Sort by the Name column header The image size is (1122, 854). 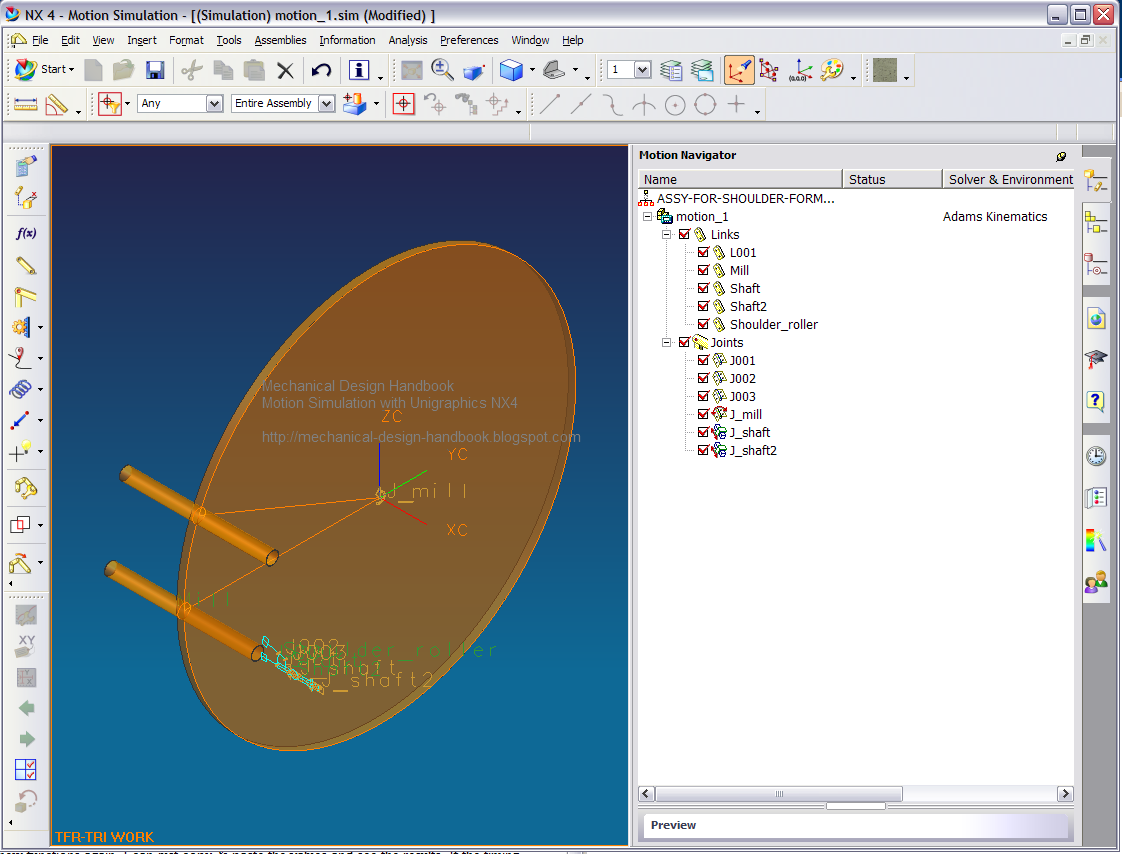pos(740,179)
